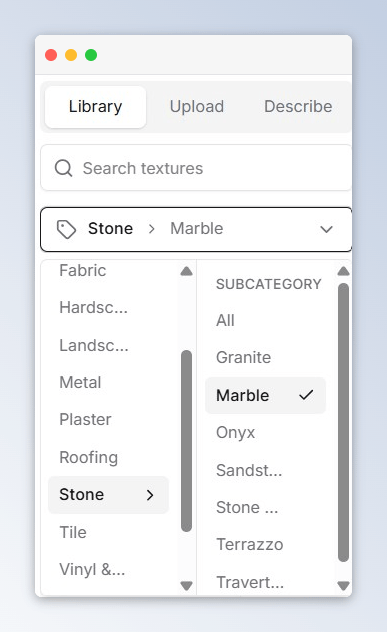Click the tag icon in category selector
Screen dimensions: 387x632
point(66,229)
